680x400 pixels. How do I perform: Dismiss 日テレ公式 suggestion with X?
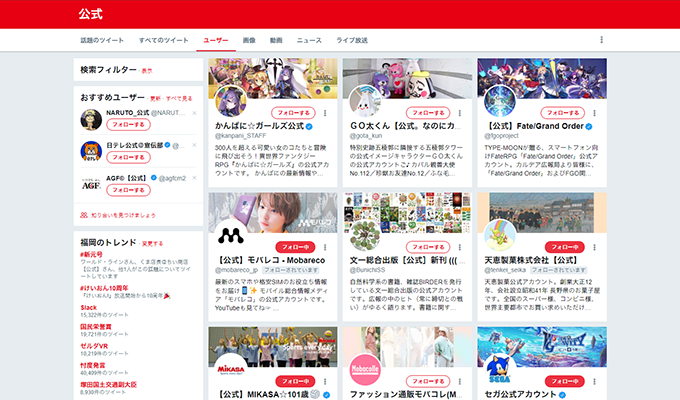[x=194, y=145]
